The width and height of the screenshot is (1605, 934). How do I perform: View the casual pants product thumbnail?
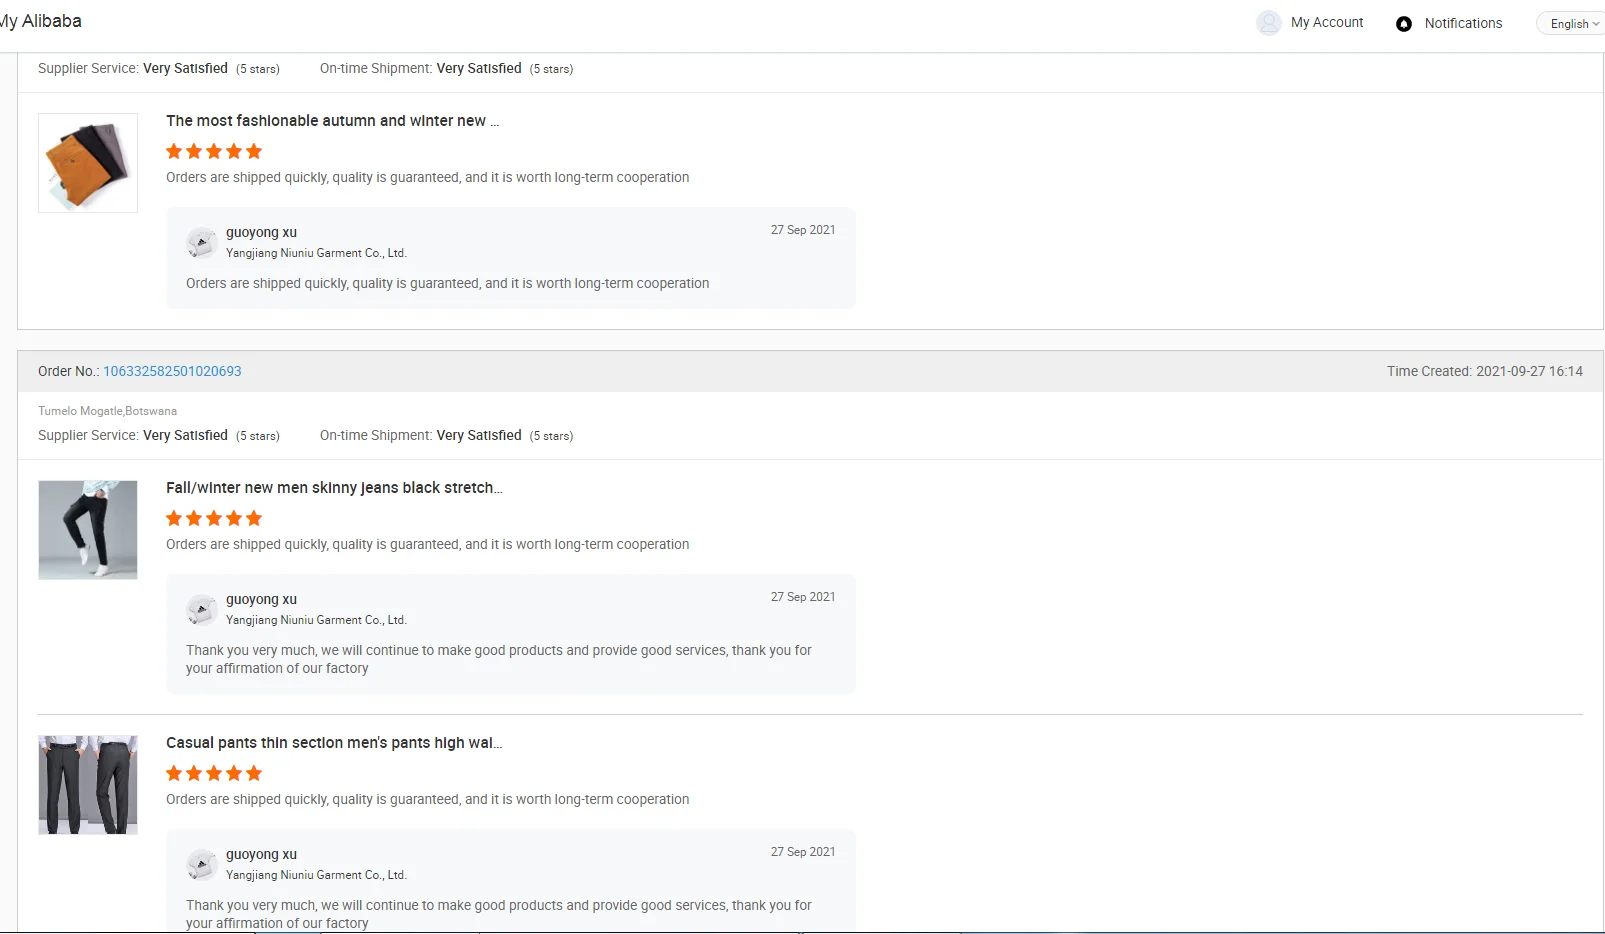click(x=88, y=785)
